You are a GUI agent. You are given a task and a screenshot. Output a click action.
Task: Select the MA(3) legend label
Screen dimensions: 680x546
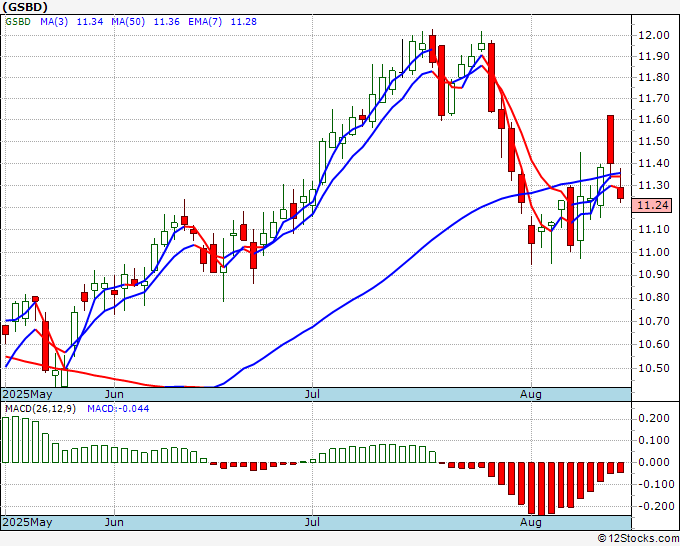click(x=54, y=22)
